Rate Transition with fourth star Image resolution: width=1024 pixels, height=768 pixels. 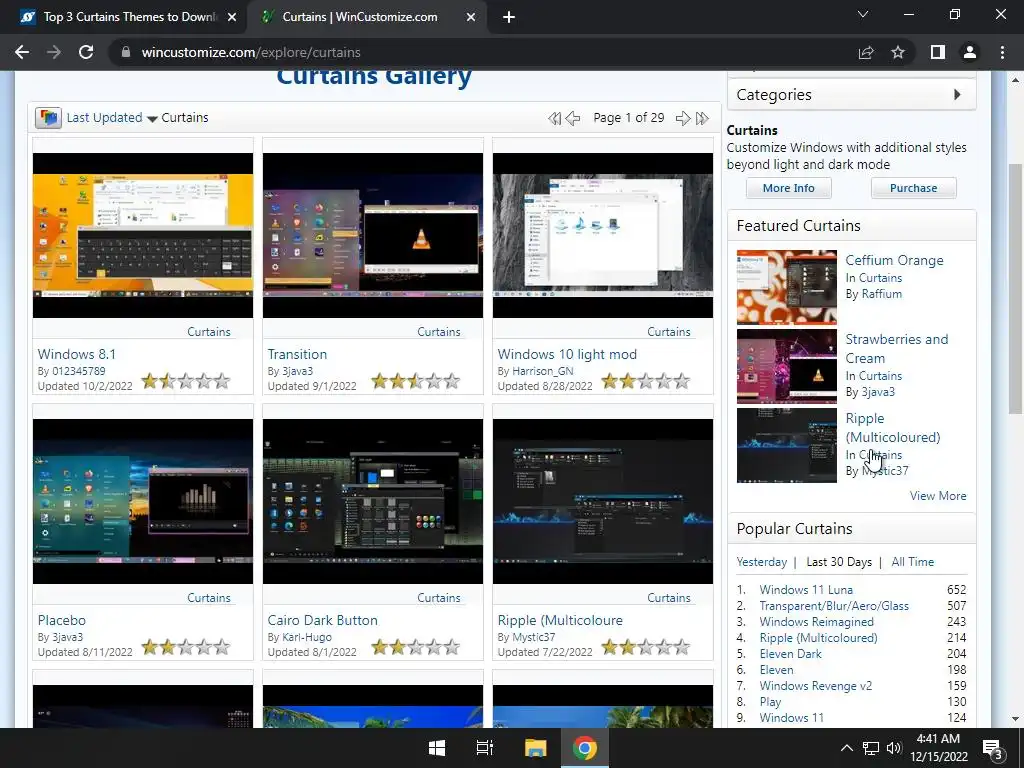pyautogui.click(x=434, y=381)
